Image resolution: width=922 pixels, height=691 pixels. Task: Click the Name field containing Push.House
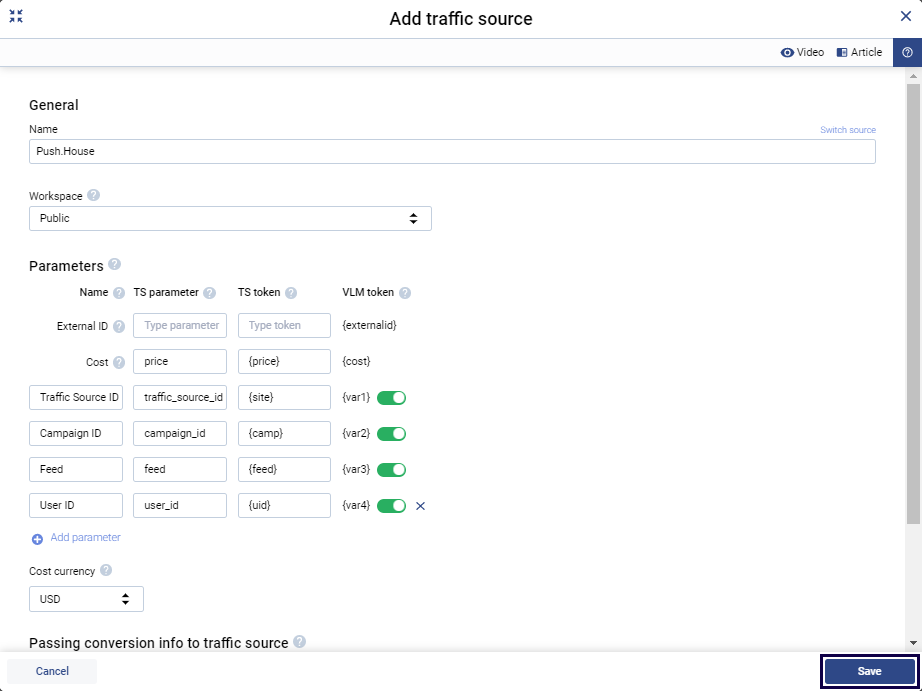pos(452,151)
